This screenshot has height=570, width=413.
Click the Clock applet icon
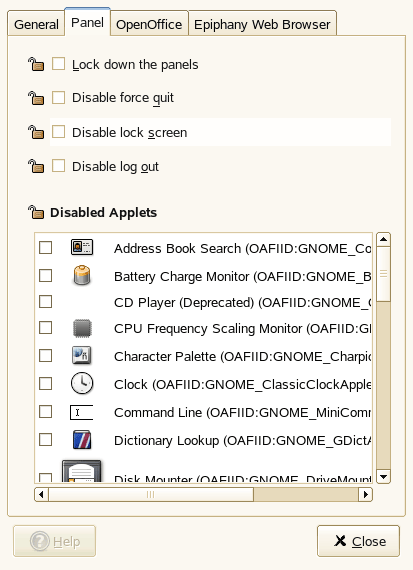(x=82, y=383)
